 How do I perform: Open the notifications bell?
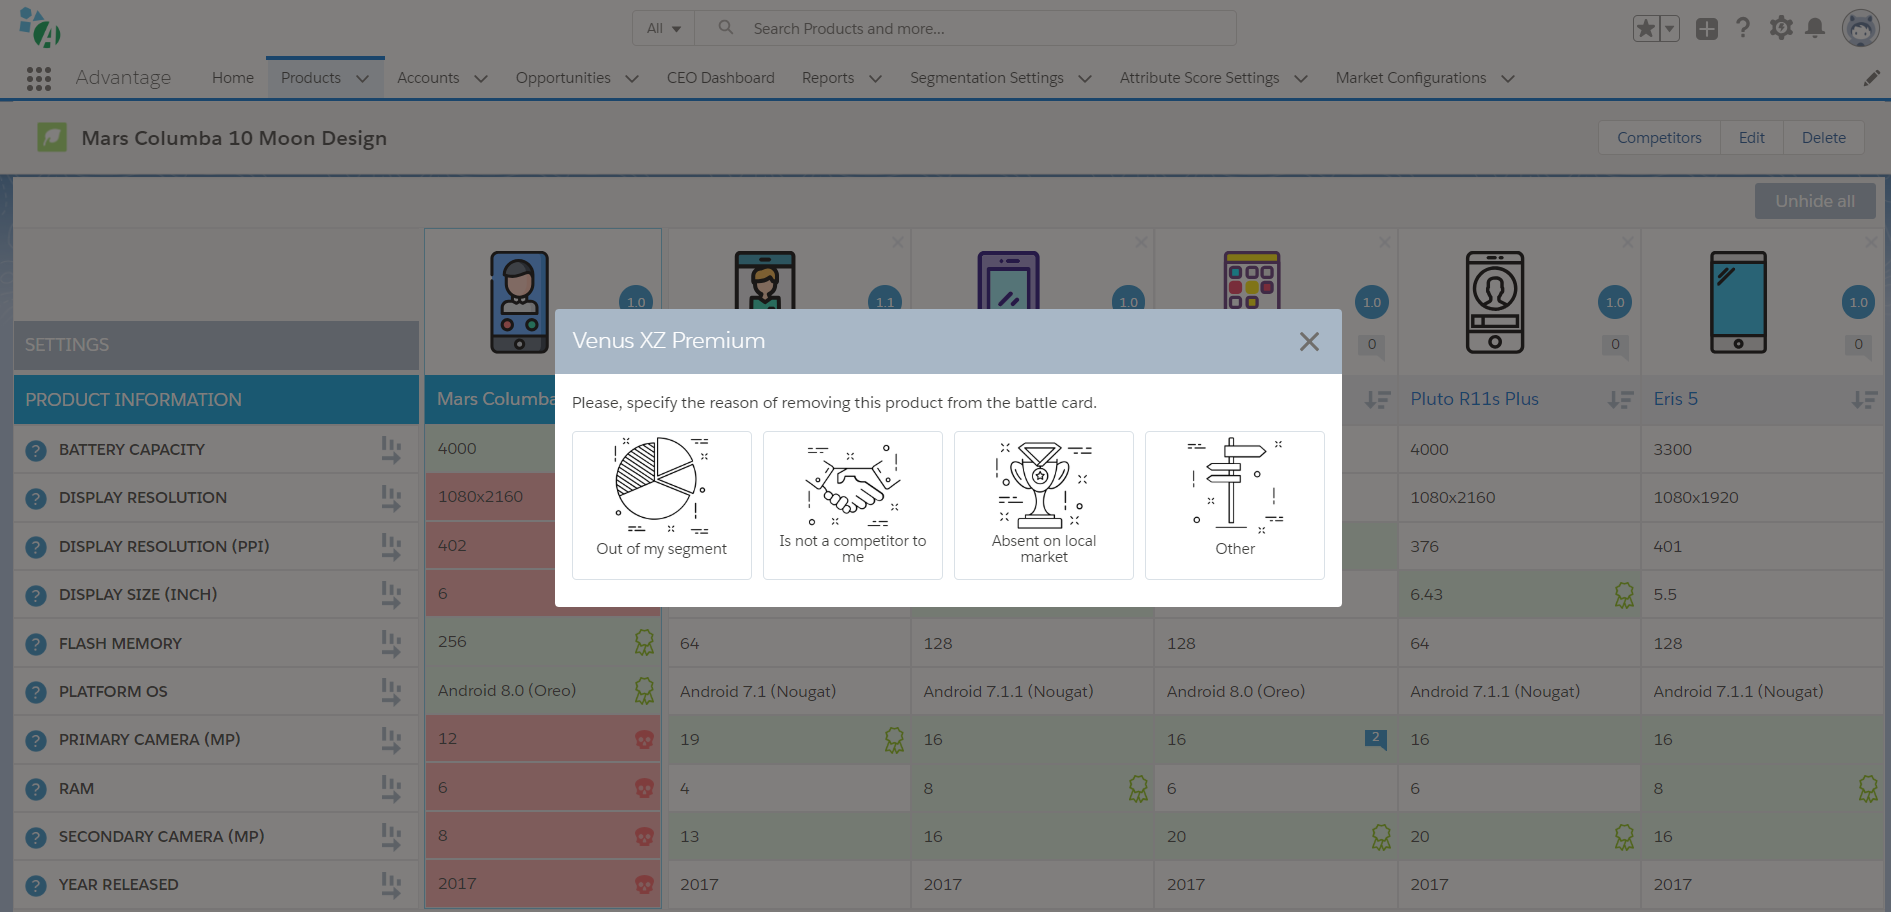(x=1815, y=28)
